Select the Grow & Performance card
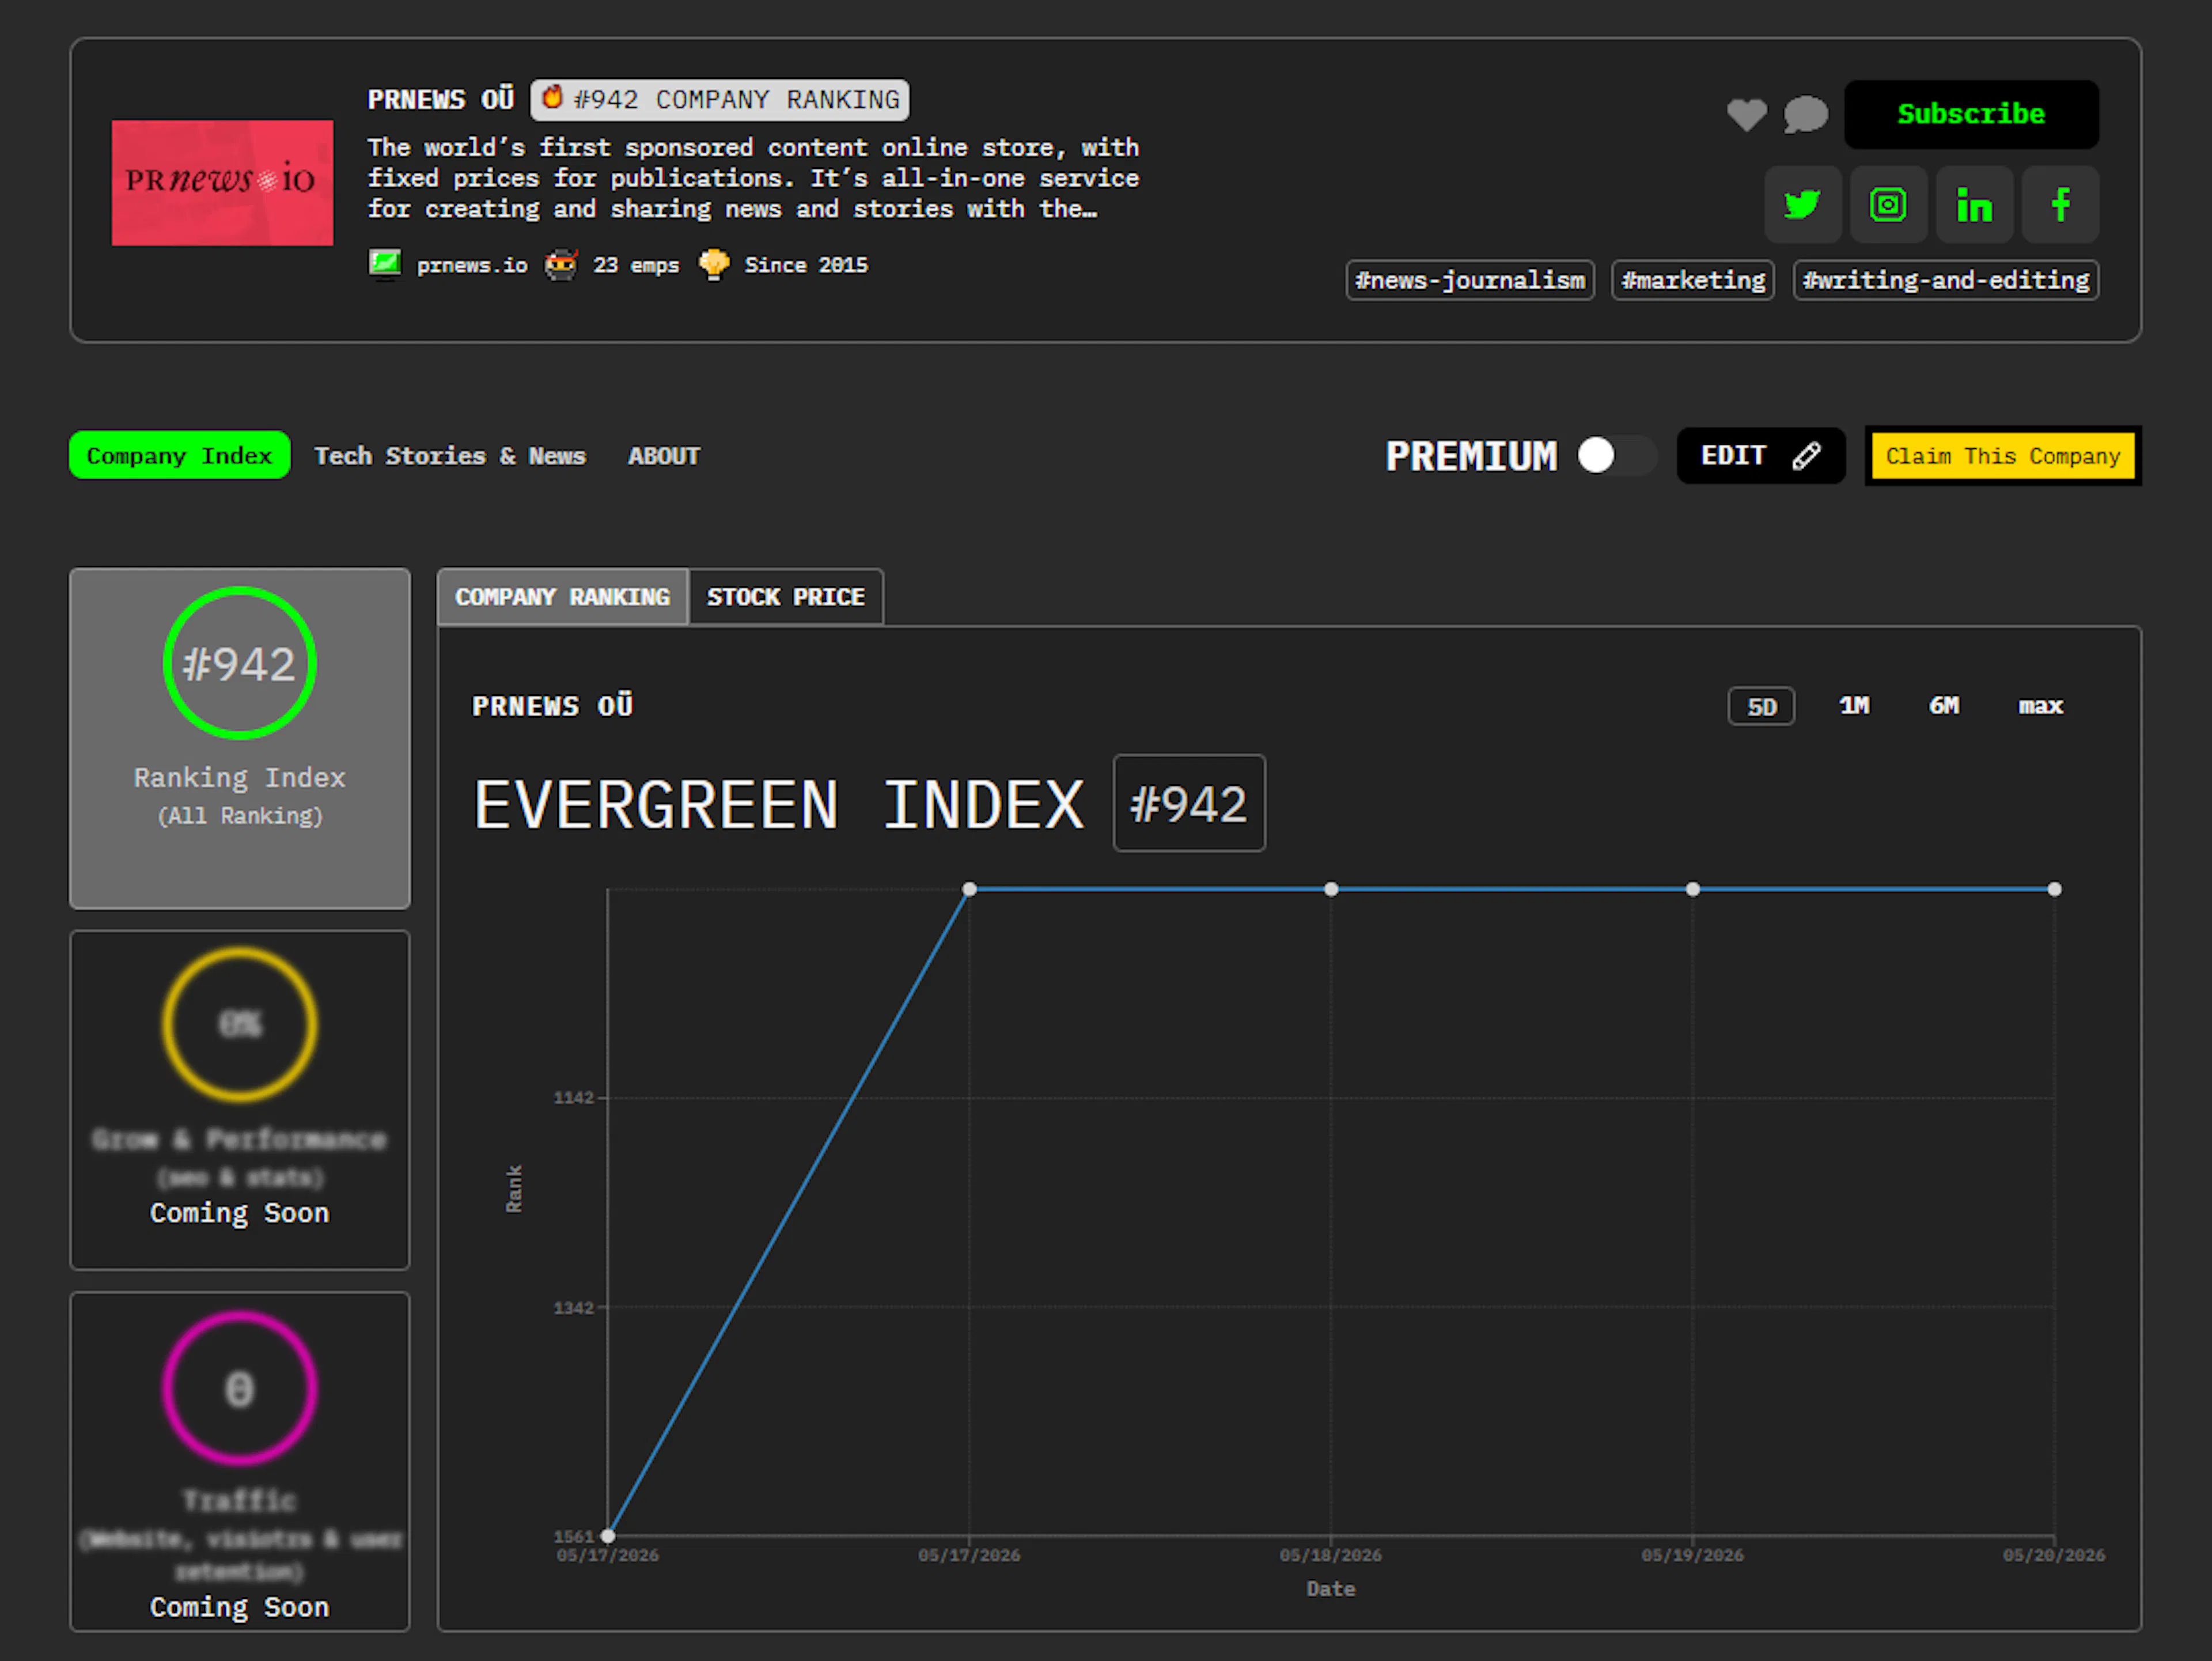 coord(240,1100)
